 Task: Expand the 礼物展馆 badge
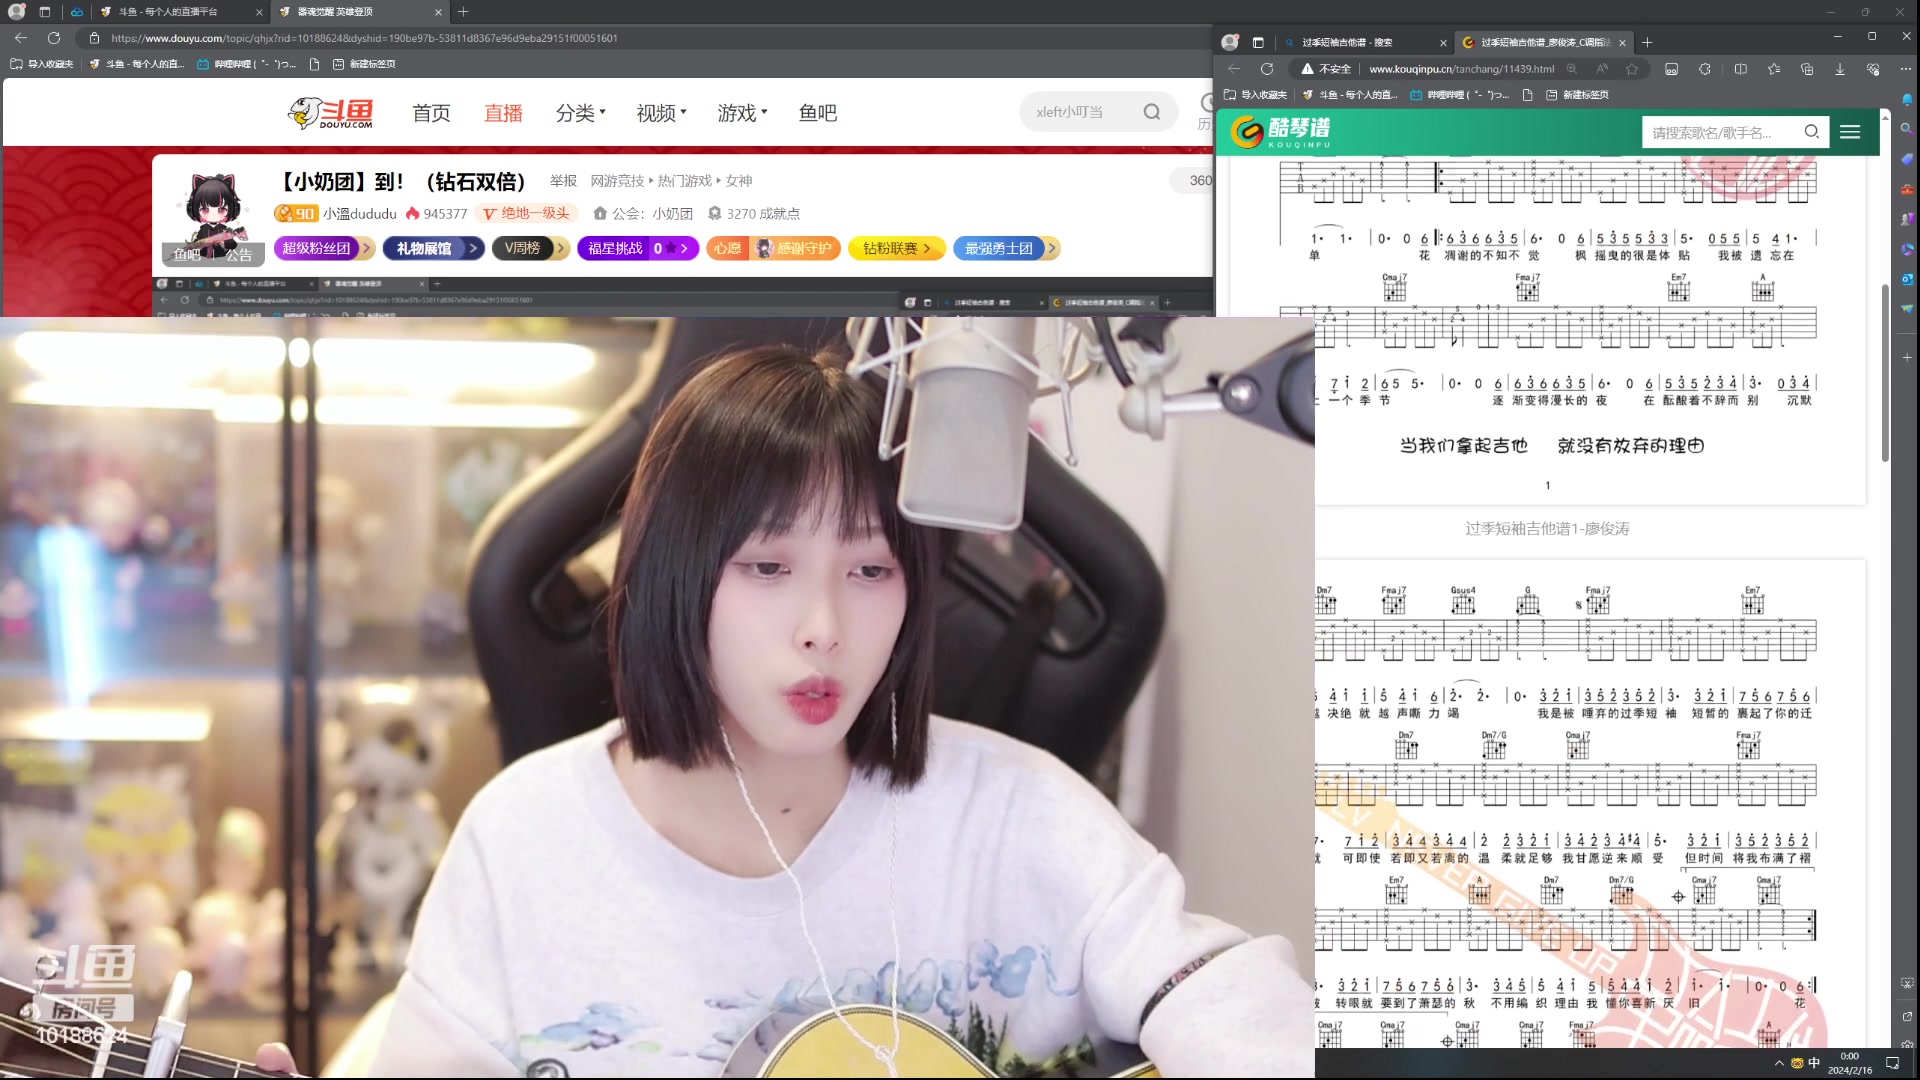pos(433,249)
